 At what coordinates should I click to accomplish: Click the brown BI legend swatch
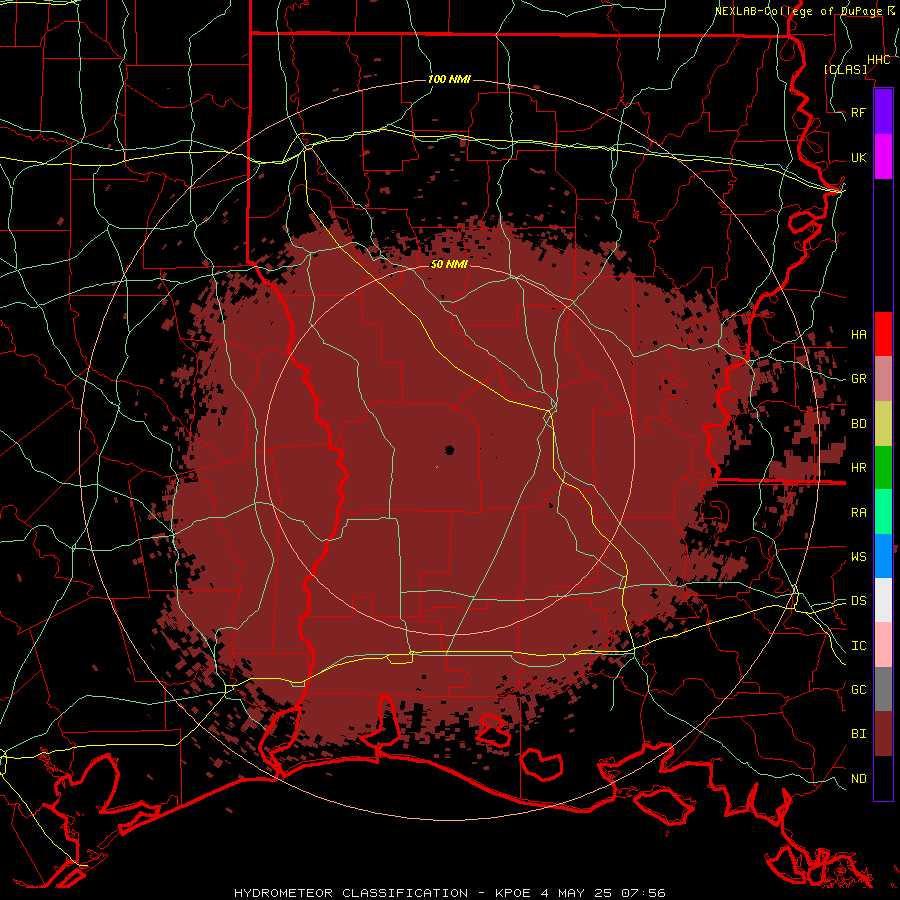click(883, 734)
